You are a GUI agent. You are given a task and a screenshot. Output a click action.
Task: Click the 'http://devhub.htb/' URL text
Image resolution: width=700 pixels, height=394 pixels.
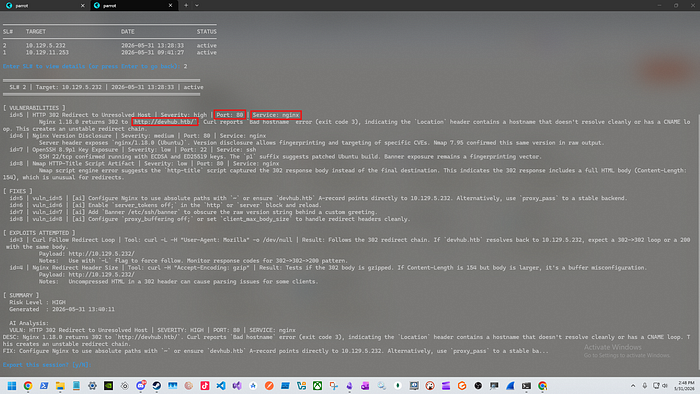point(165,122)
